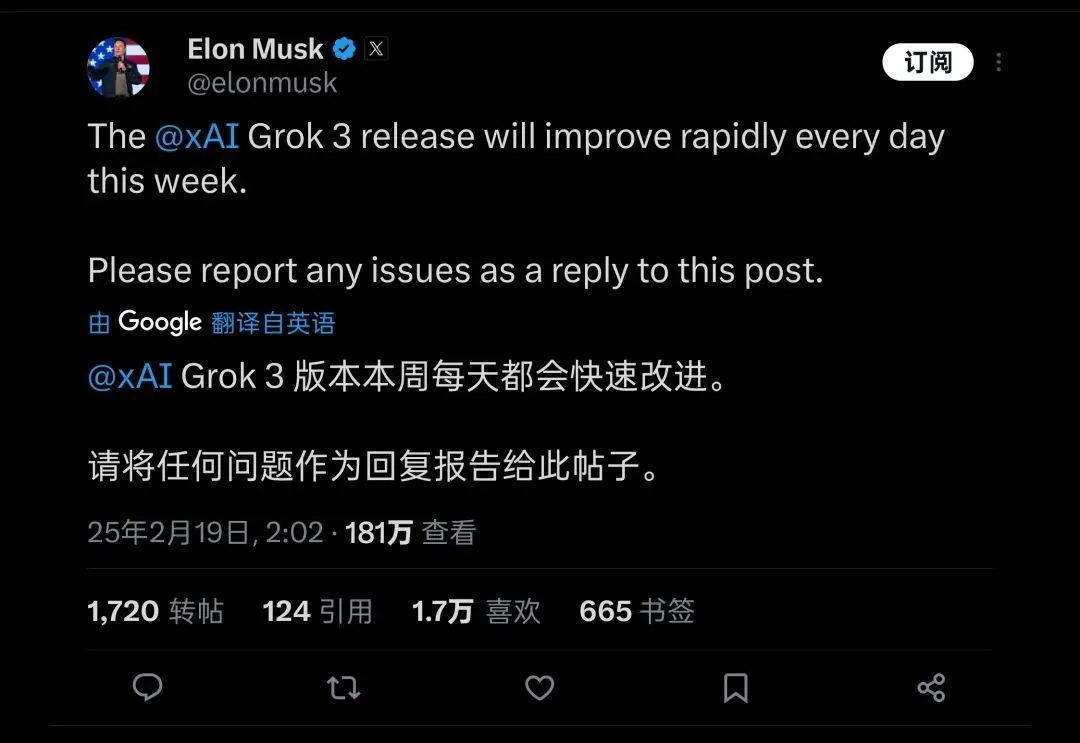The width and height of the screenshot is (1080, 743).
Task: Click the @elonmusk handle
Action: [263, 83]
